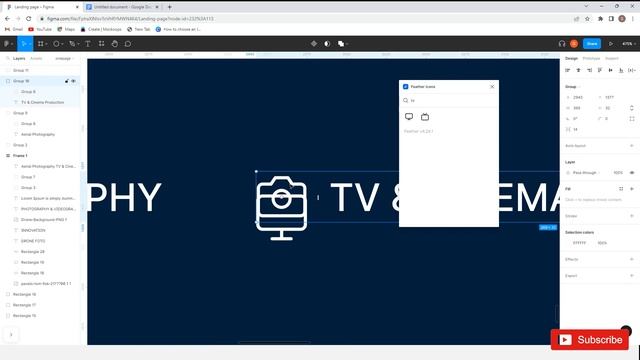The width and height of the screenshot is (640, 360).
Task: Click the layer opacity value field
Action: (618, 173)
